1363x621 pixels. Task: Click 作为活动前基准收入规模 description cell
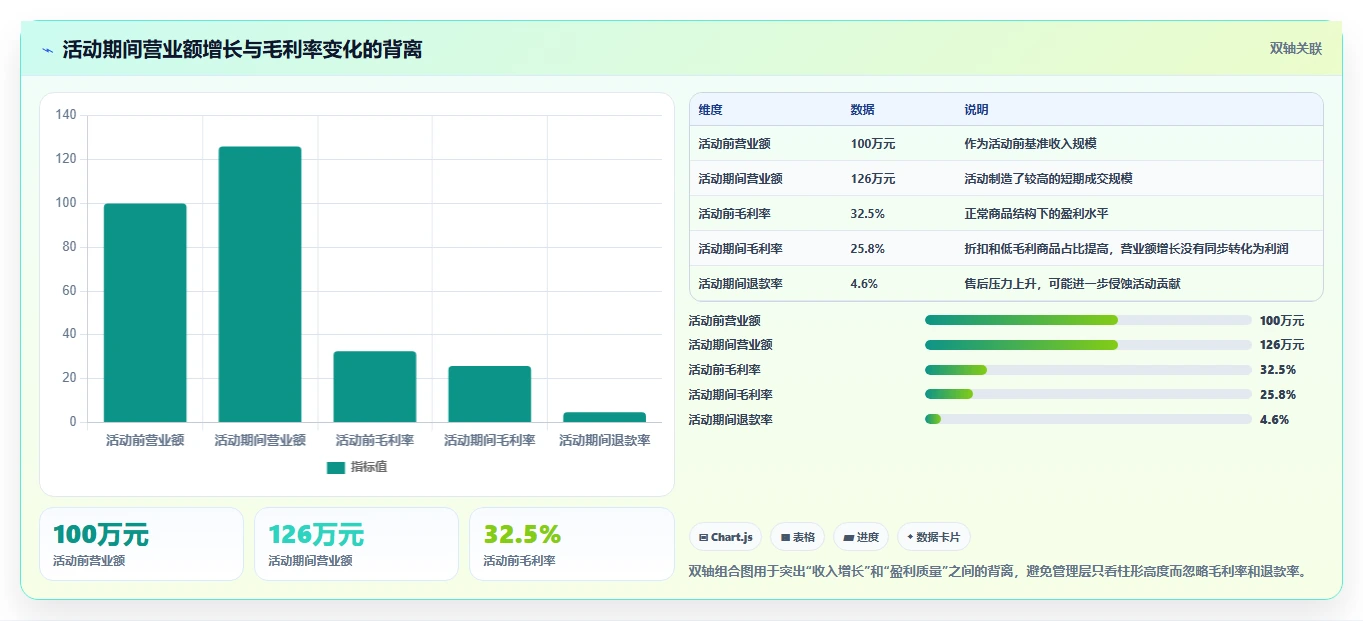click(x=1031, y=144)
